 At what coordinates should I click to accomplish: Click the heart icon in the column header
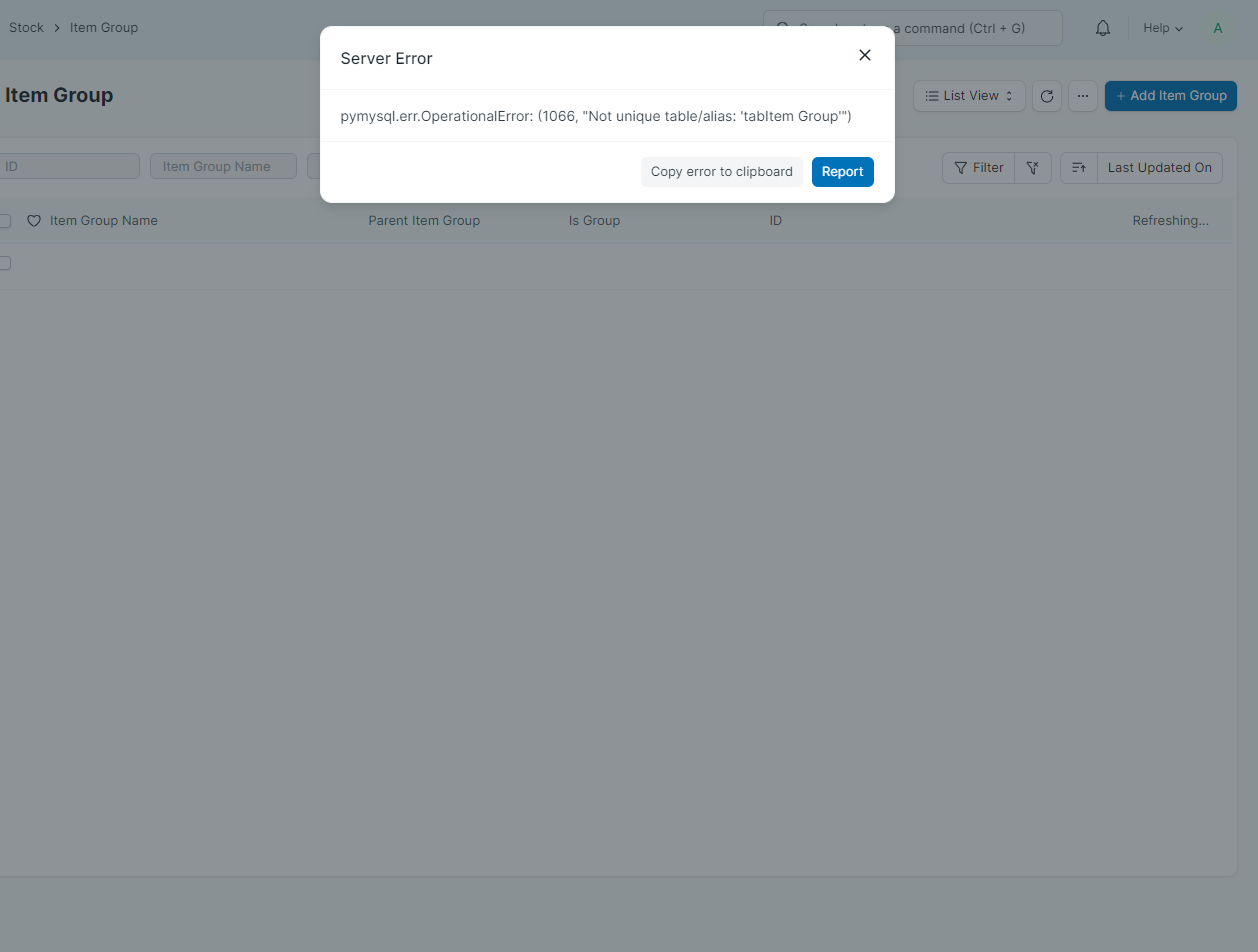(34, 220)
